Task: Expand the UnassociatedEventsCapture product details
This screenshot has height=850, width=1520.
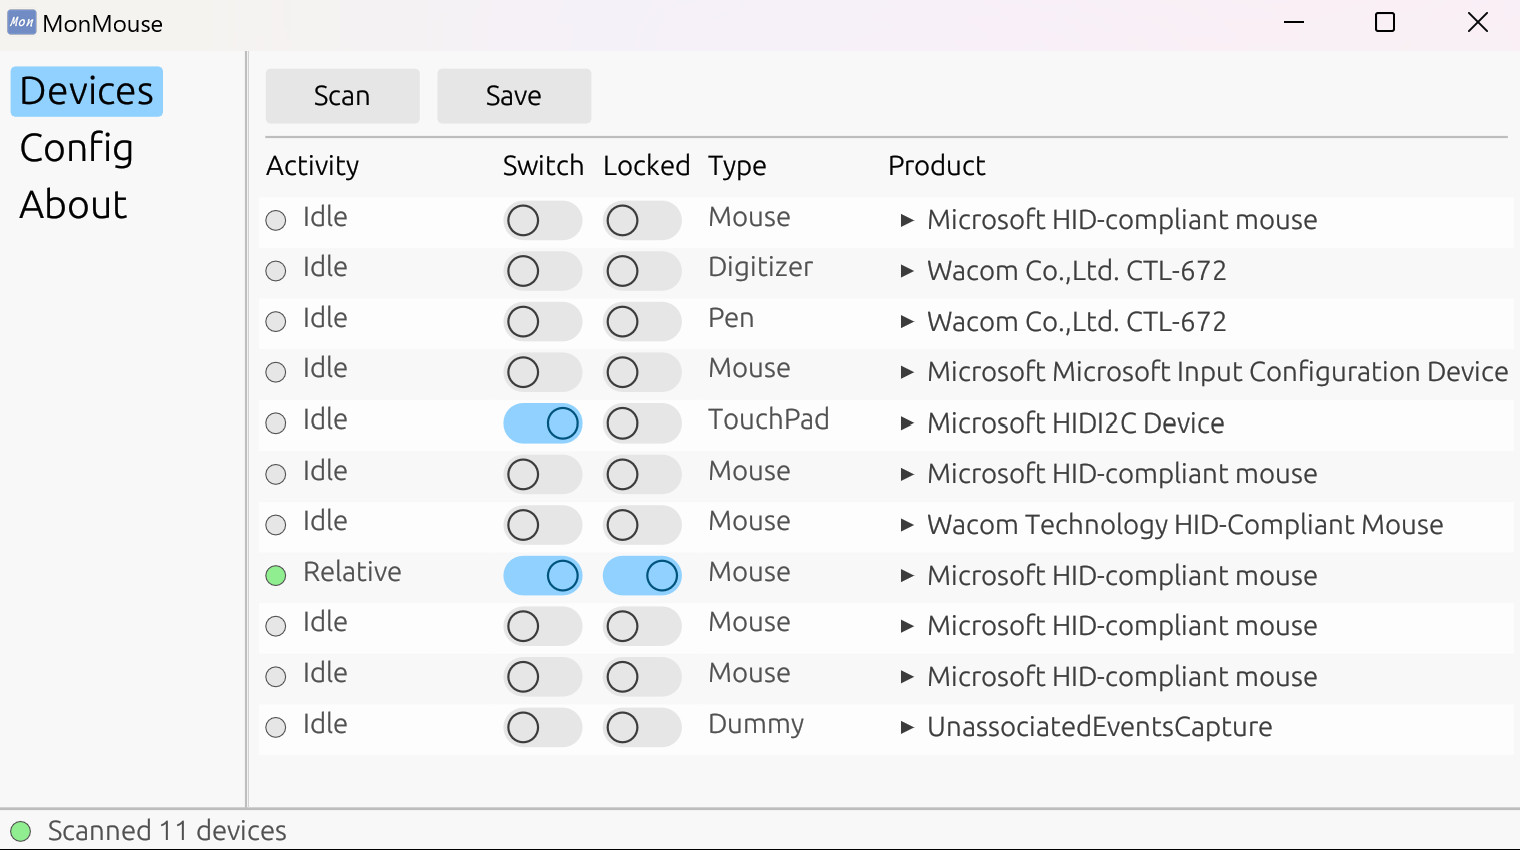Action: (907, 727)
